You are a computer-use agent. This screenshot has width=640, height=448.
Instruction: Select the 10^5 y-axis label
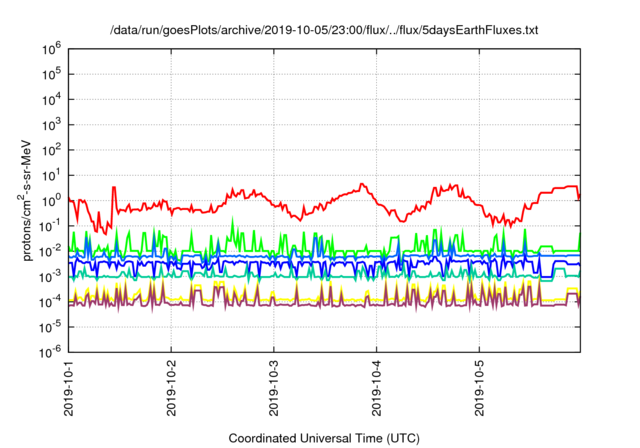click(x=51, y=75)
